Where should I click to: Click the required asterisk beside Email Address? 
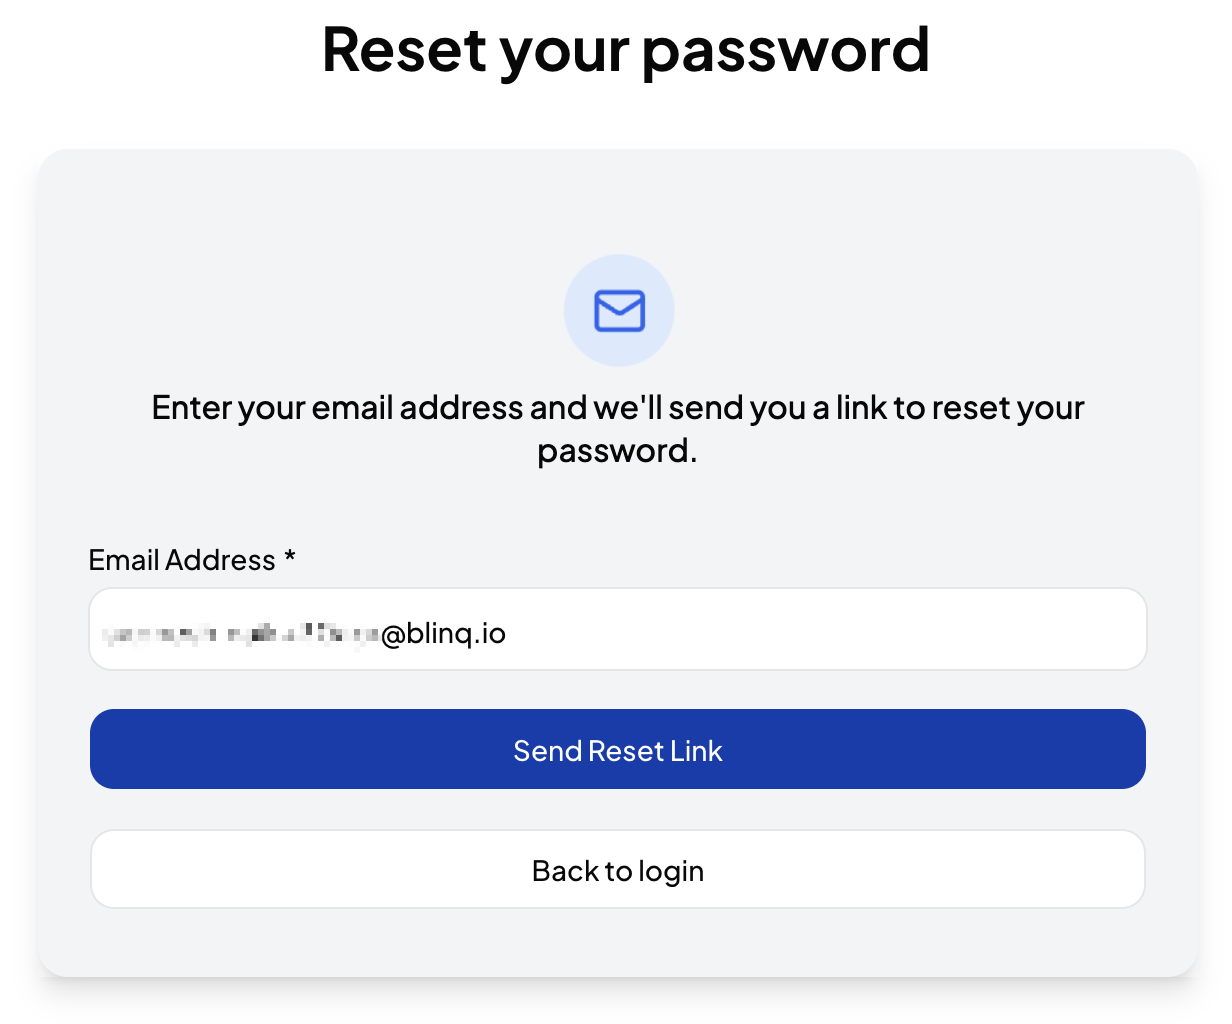[290, 557]
